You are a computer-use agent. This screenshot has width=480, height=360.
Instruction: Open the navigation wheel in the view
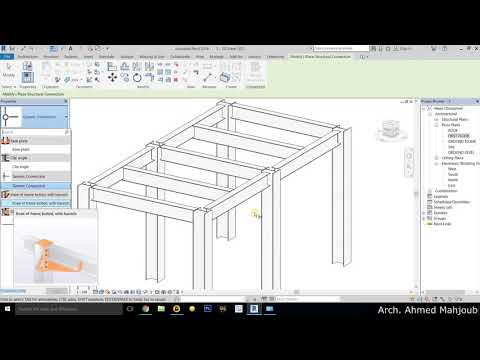[409, 156]
